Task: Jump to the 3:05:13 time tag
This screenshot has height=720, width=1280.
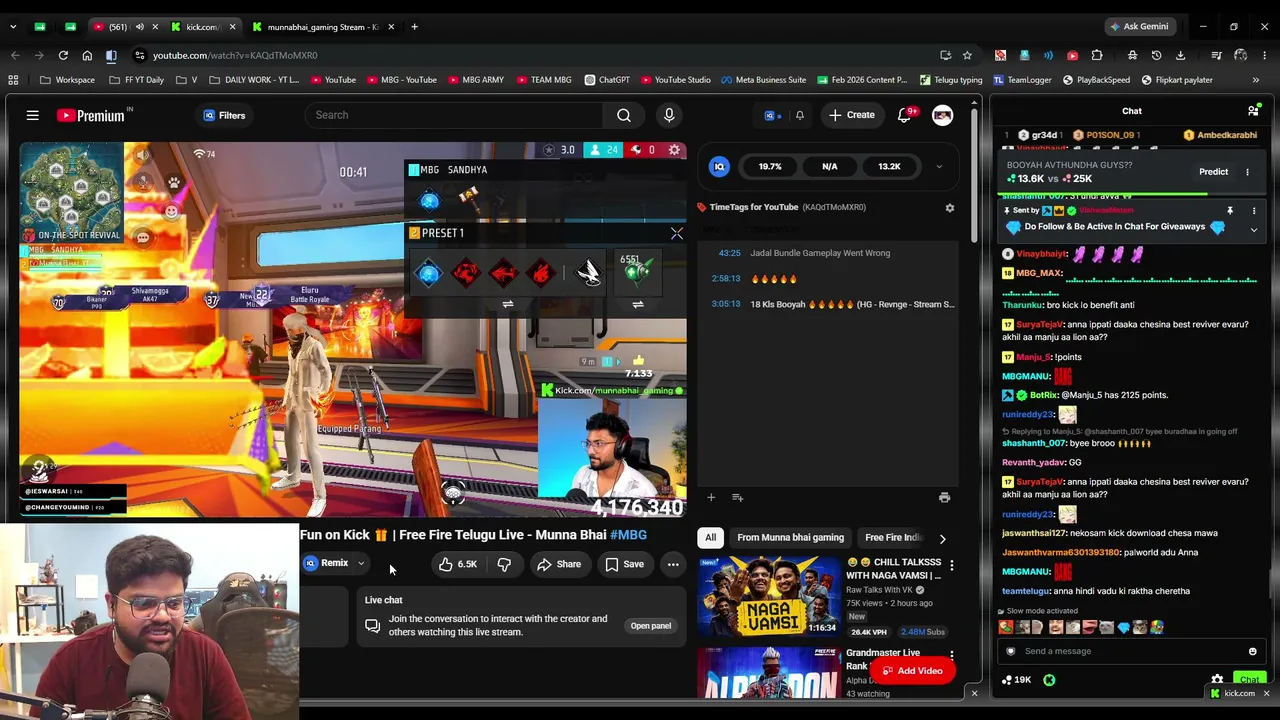Action: (x=725, y=304)
